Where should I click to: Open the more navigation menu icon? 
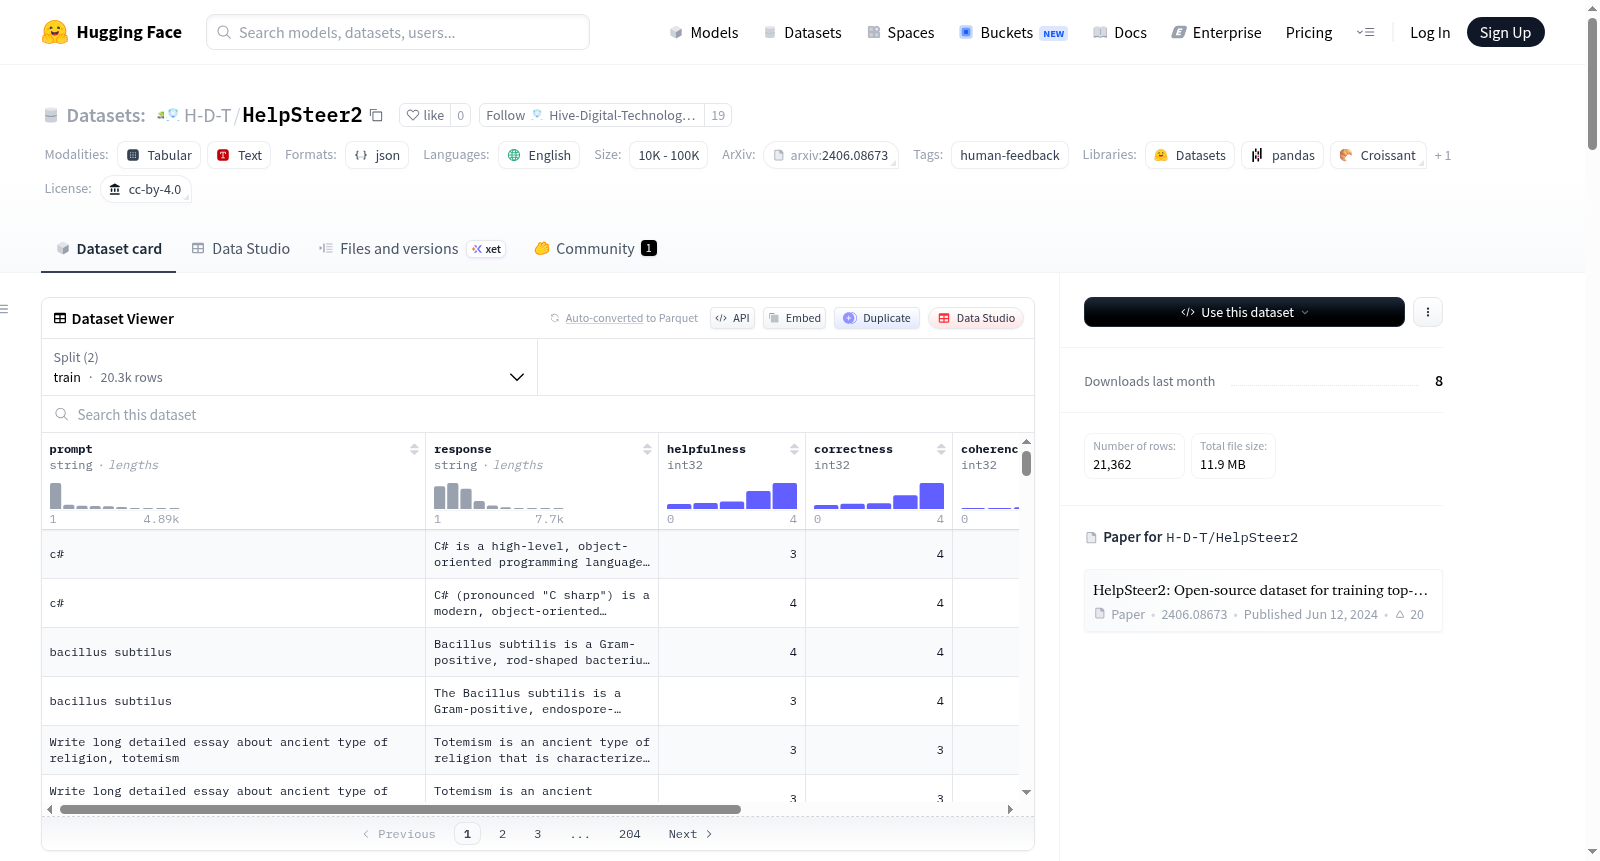(x=1365, y=33)
